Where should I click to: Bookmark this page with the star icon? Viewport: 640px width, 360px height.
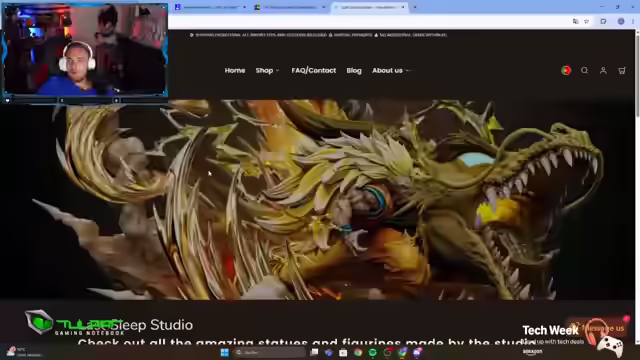pyautogui.click(x=587, y=21)
